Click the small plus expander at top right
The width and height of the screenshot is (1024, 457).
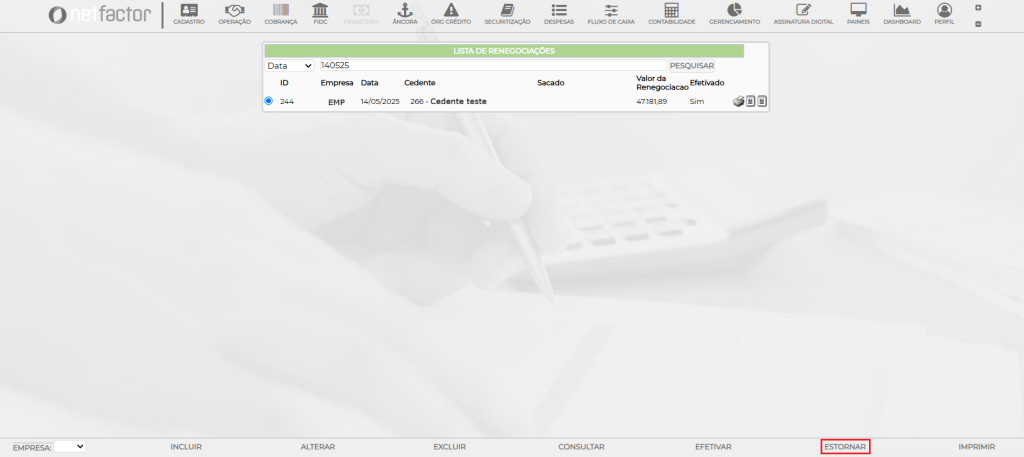977,8
